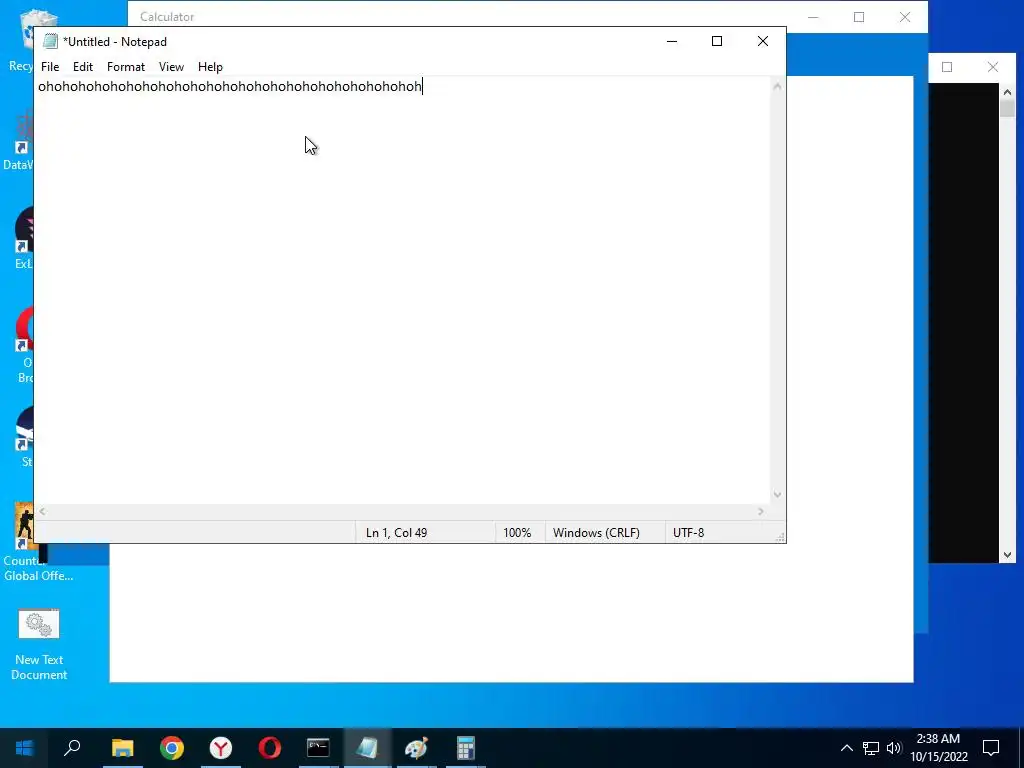Click the Ln 1, Col 49 status entry
Image resolution: width=1024 pixels, height=768 pixels.
(396, 533)
